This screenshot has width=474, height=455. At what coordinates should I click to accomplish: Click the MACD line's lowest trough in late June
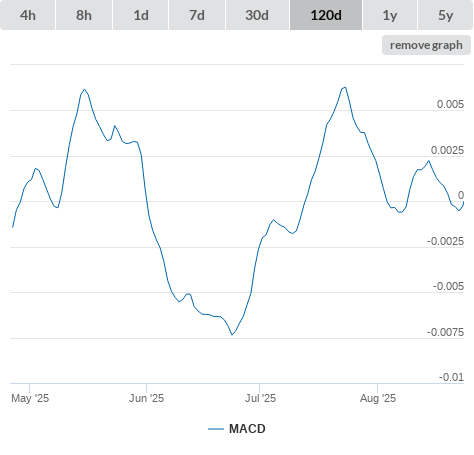pyautogui.click(x=232, y=334)
